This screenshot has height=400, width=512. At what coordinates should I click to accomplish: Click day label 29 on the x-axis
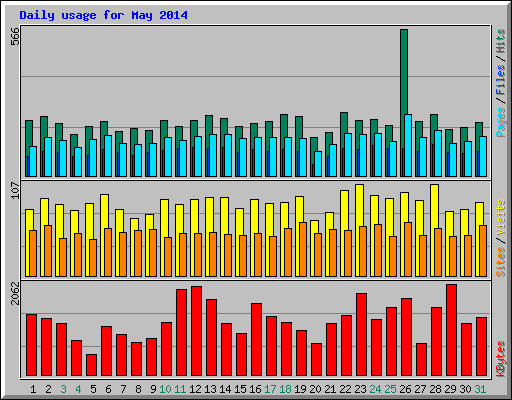[x=450, y=389]
